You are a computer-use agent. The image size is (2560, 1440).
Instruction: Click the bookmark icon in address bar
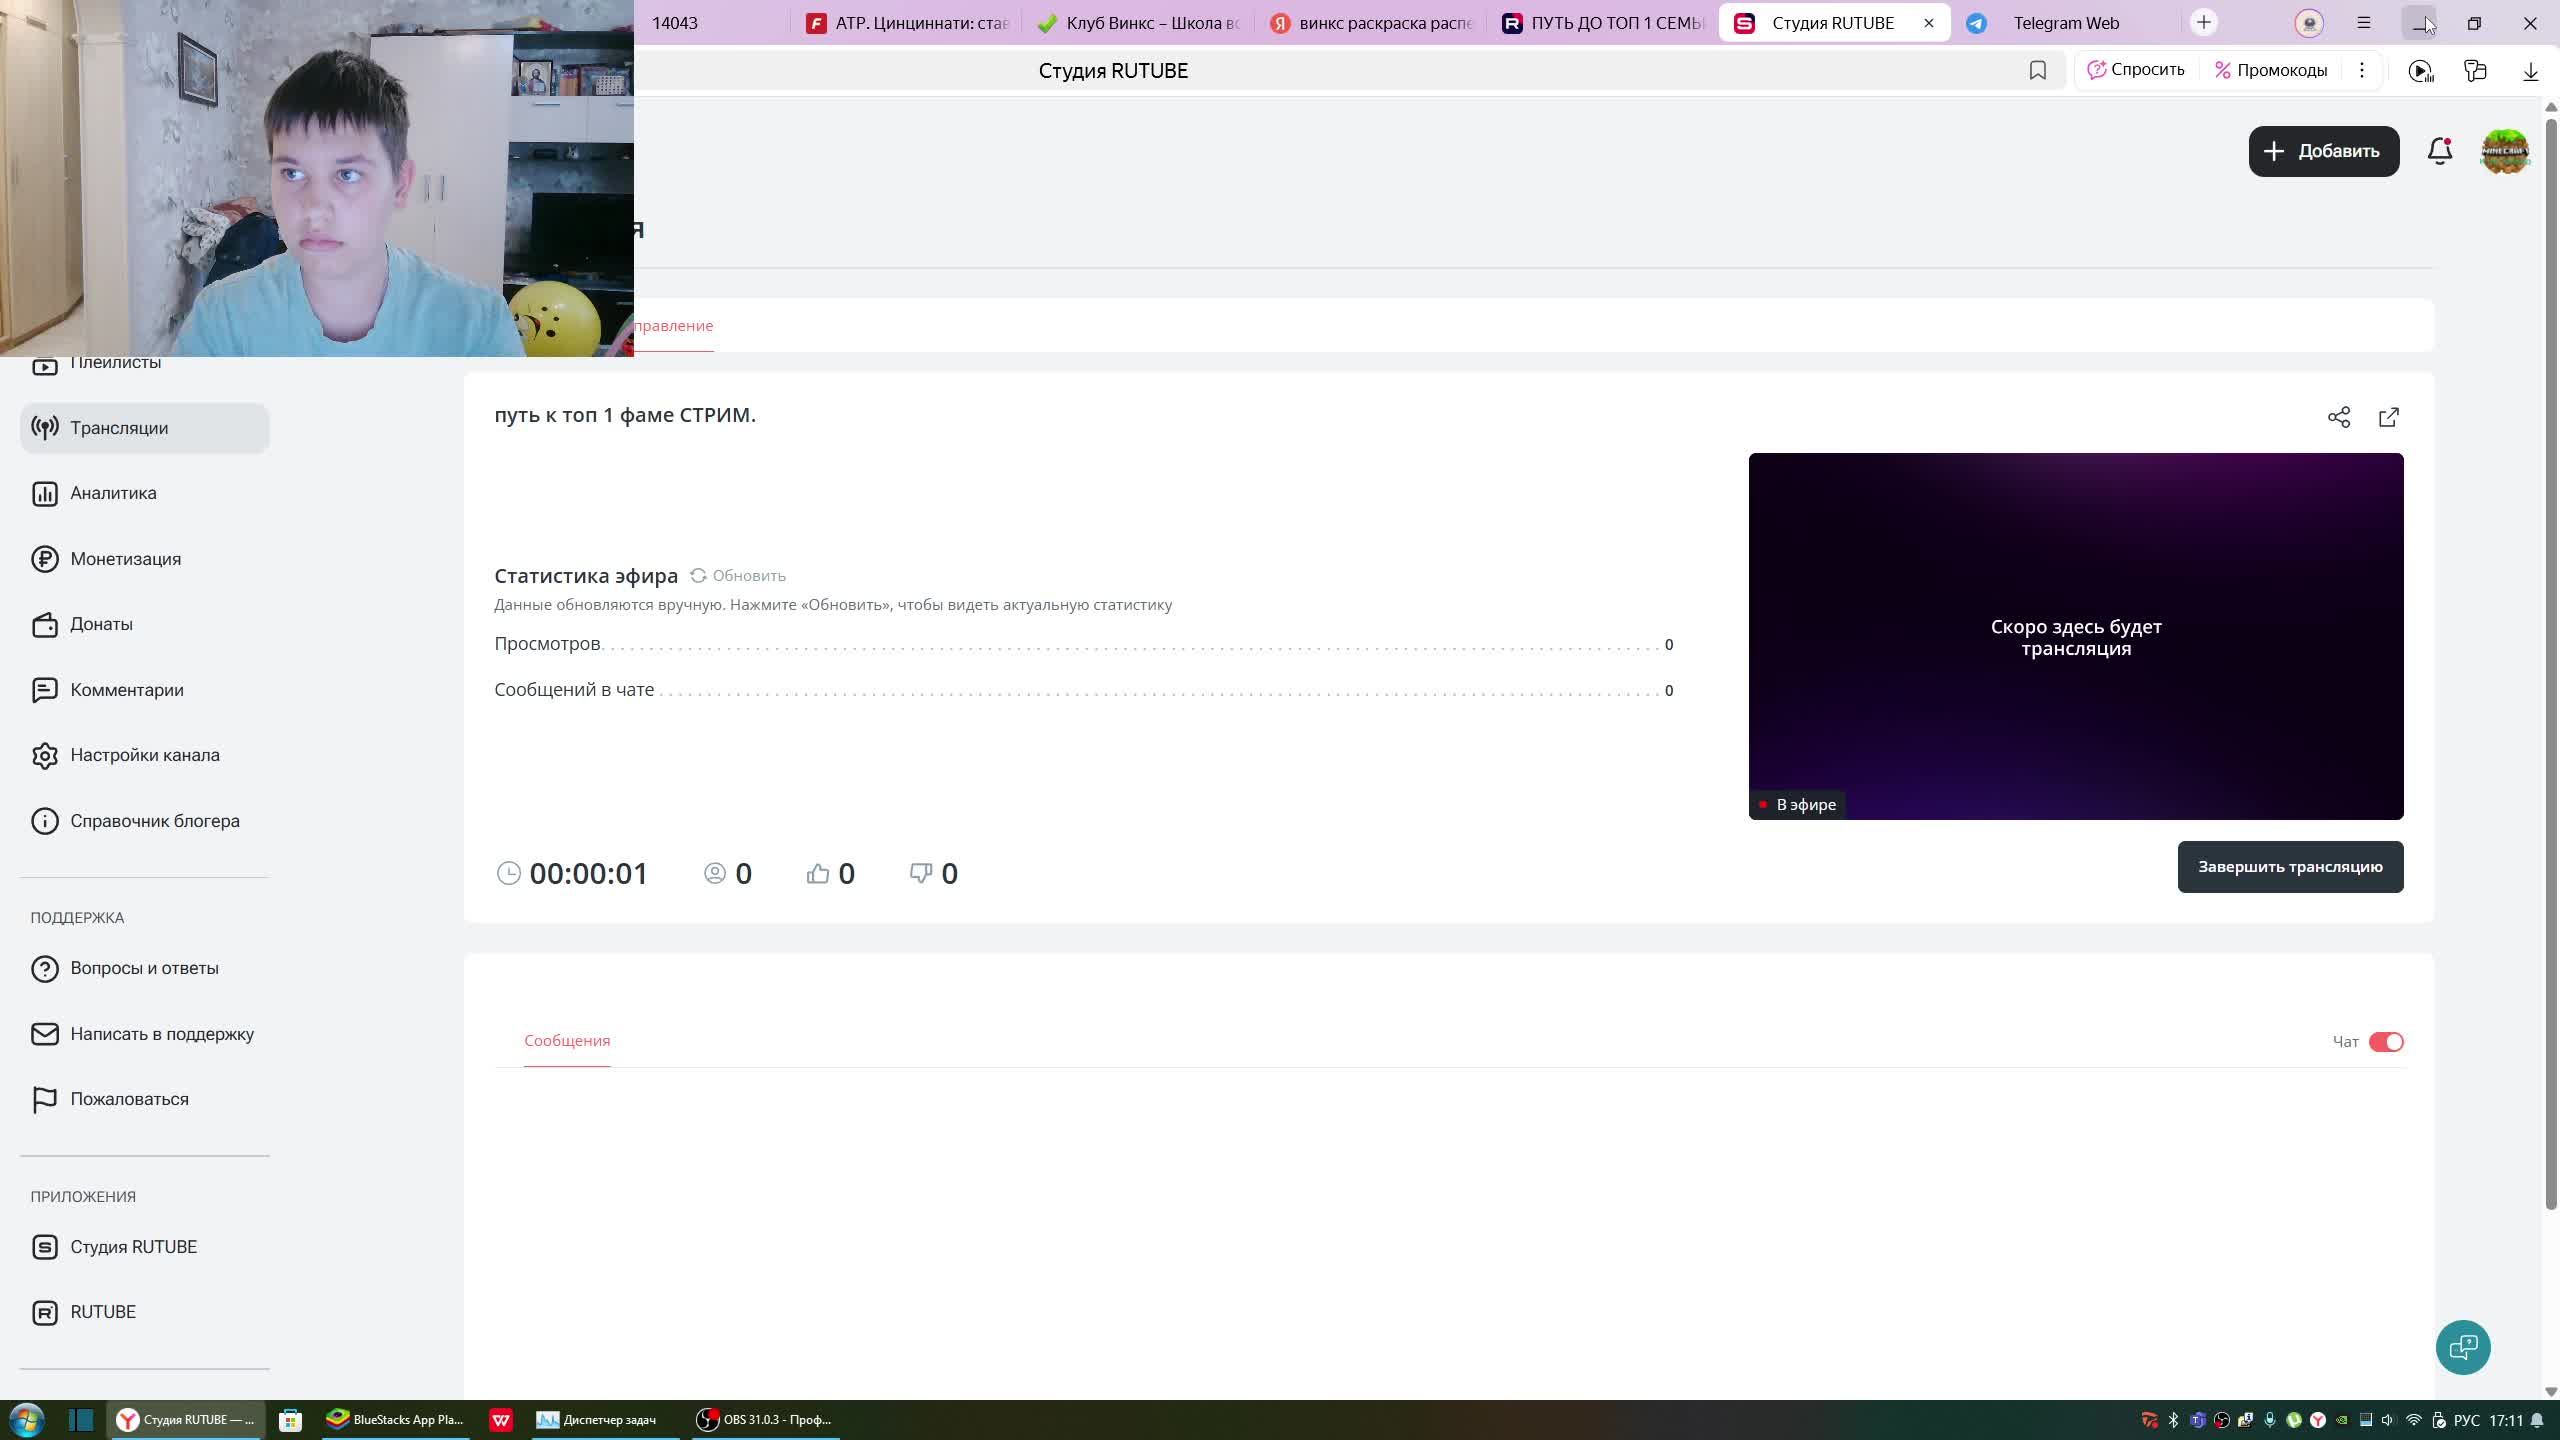(2037, 70)
